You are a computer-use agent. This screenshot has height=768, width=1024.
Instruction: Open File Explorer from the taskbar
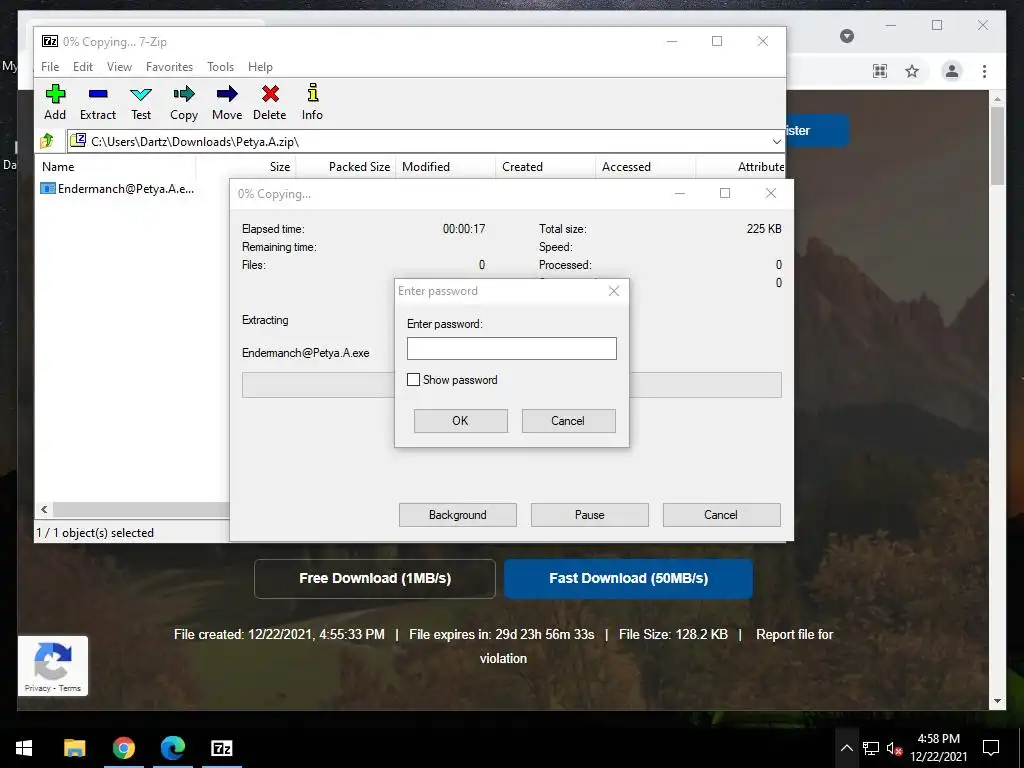click(x=74, y=748)
